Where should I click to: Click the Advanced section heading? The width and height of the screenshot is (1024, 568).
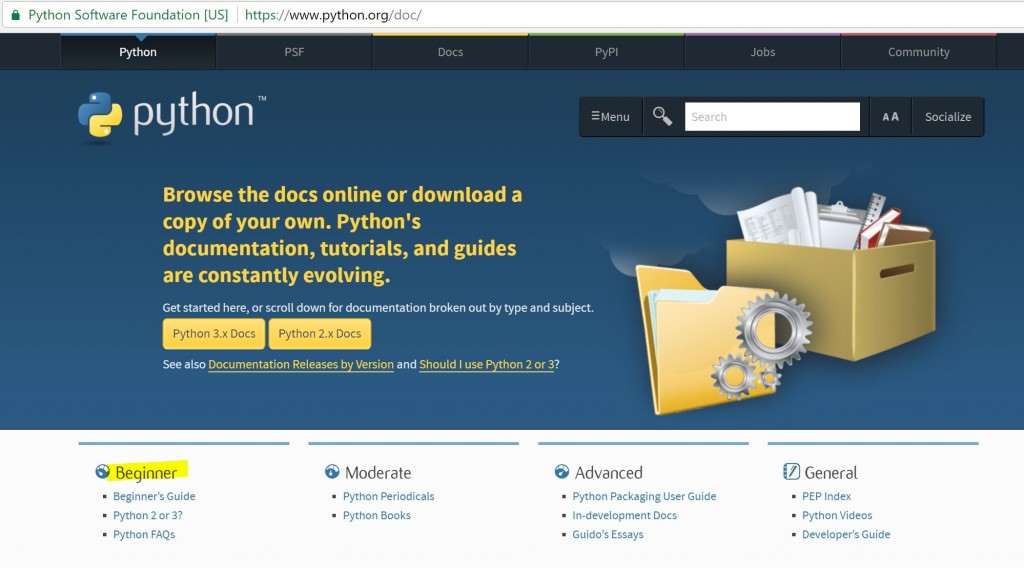click(609, 472)
